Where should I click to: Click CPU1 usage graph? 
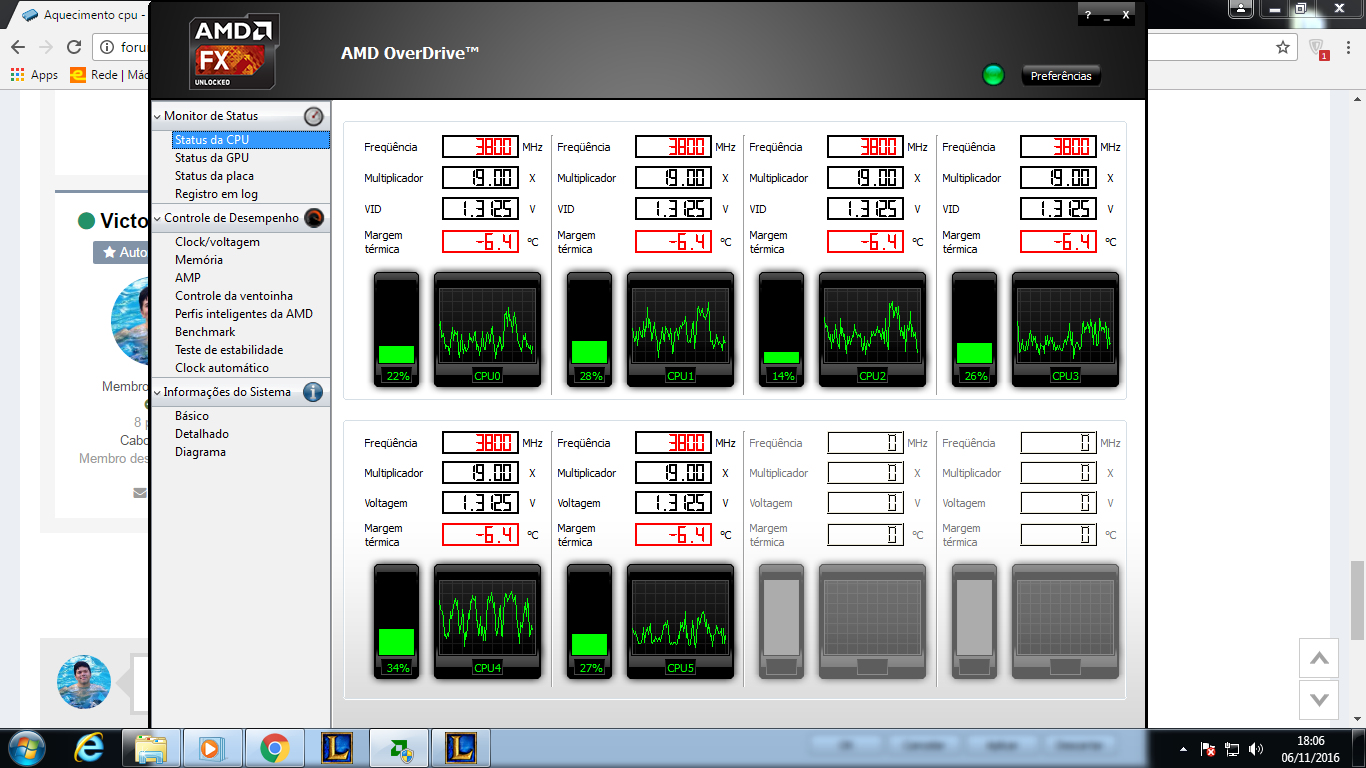coord(680,329)
